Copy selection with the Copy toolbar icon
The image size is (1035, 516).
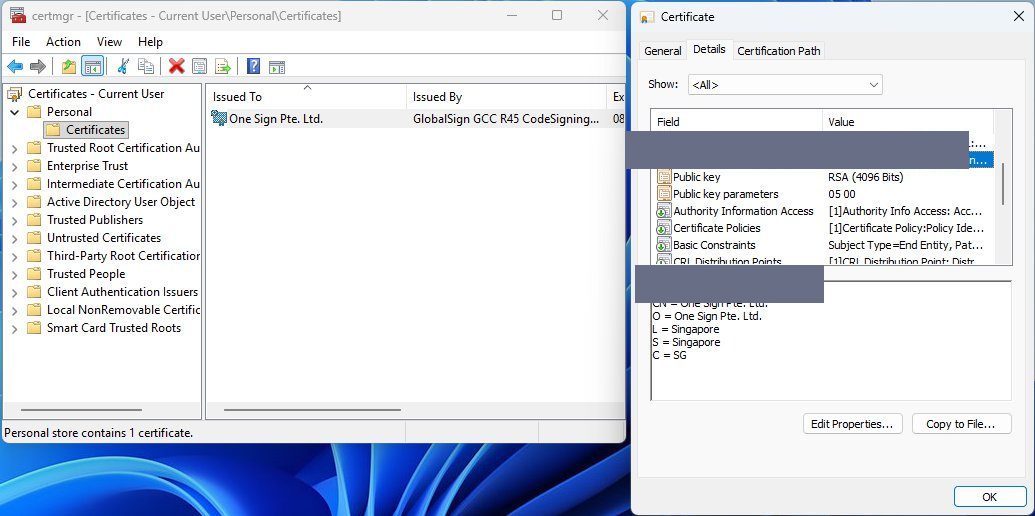[146, 66]
